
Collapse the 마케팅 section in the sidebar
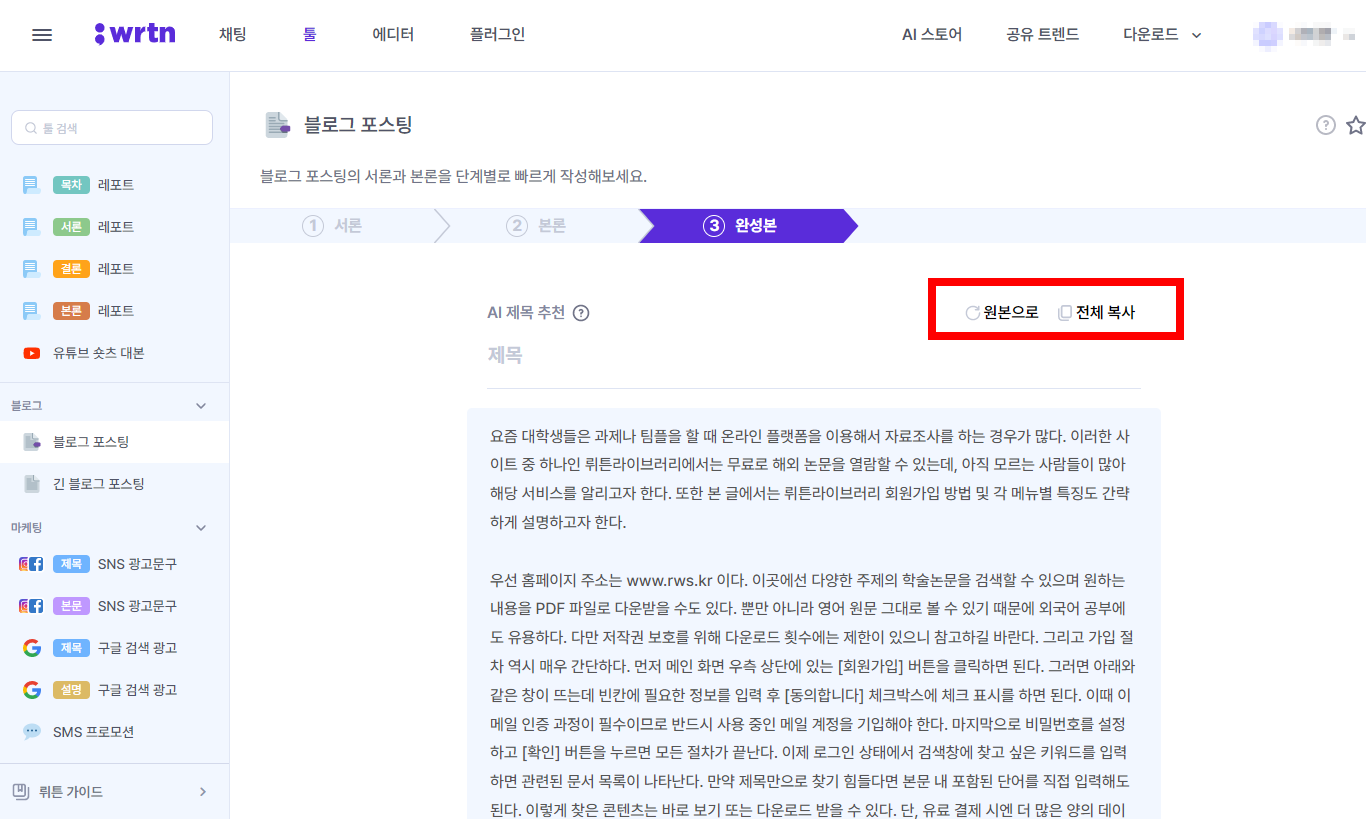pyautogui.click(x=199, y=527)
